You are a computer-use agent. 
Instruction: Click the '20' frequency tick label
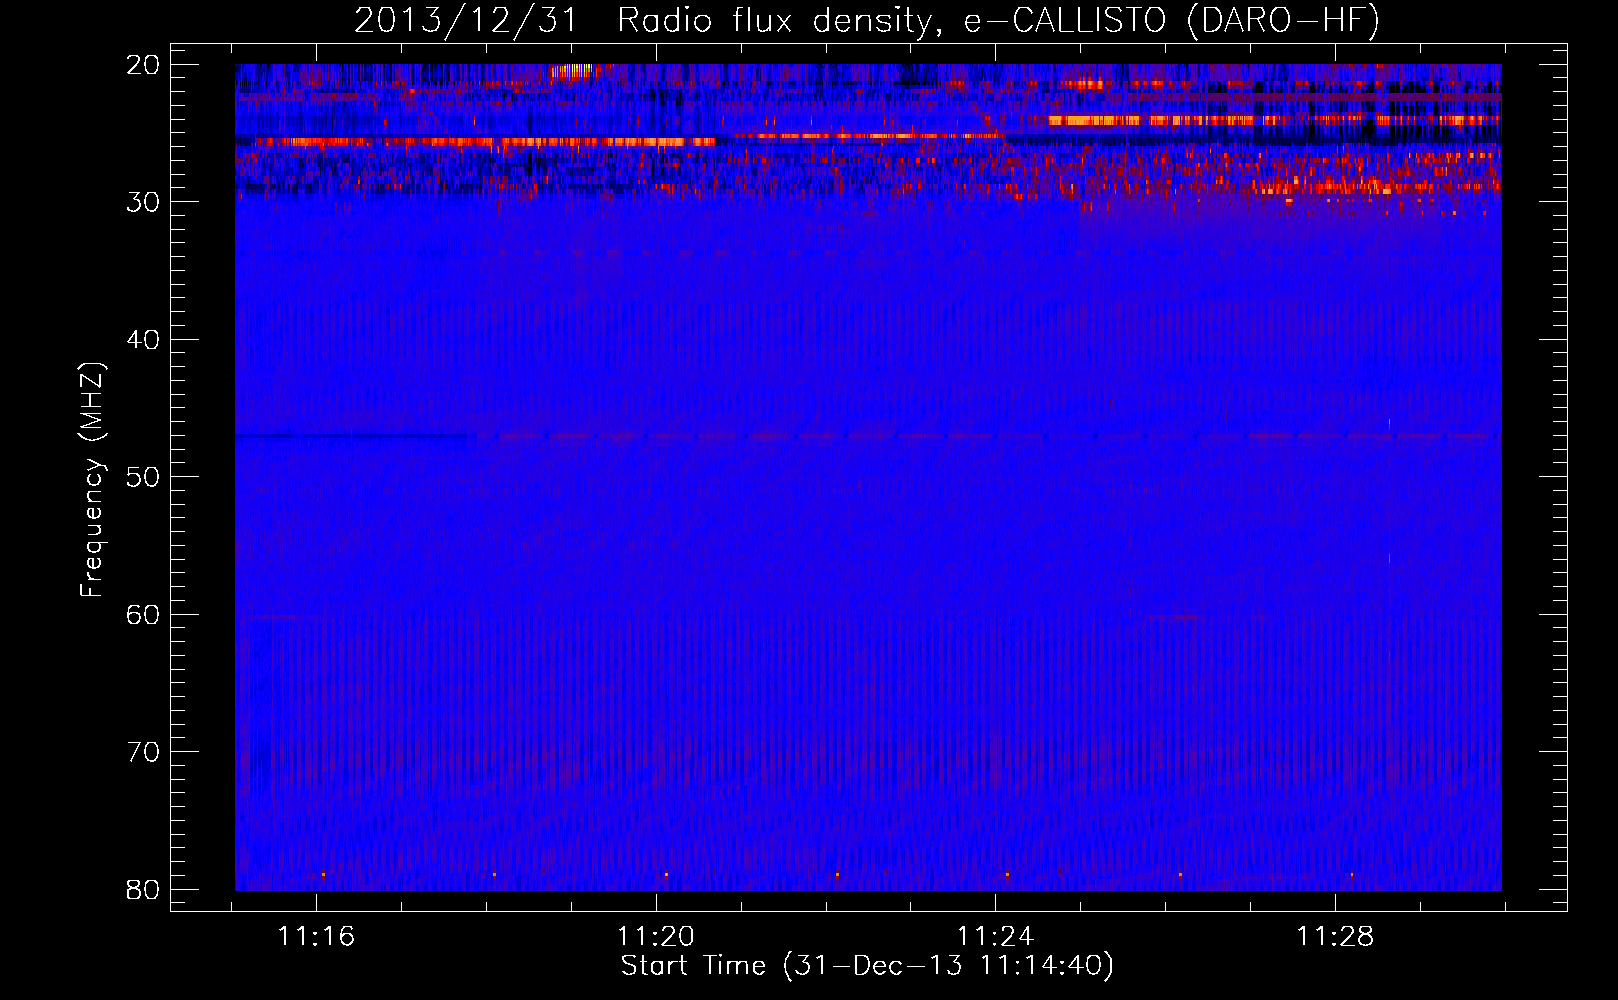tap(143, 65)
